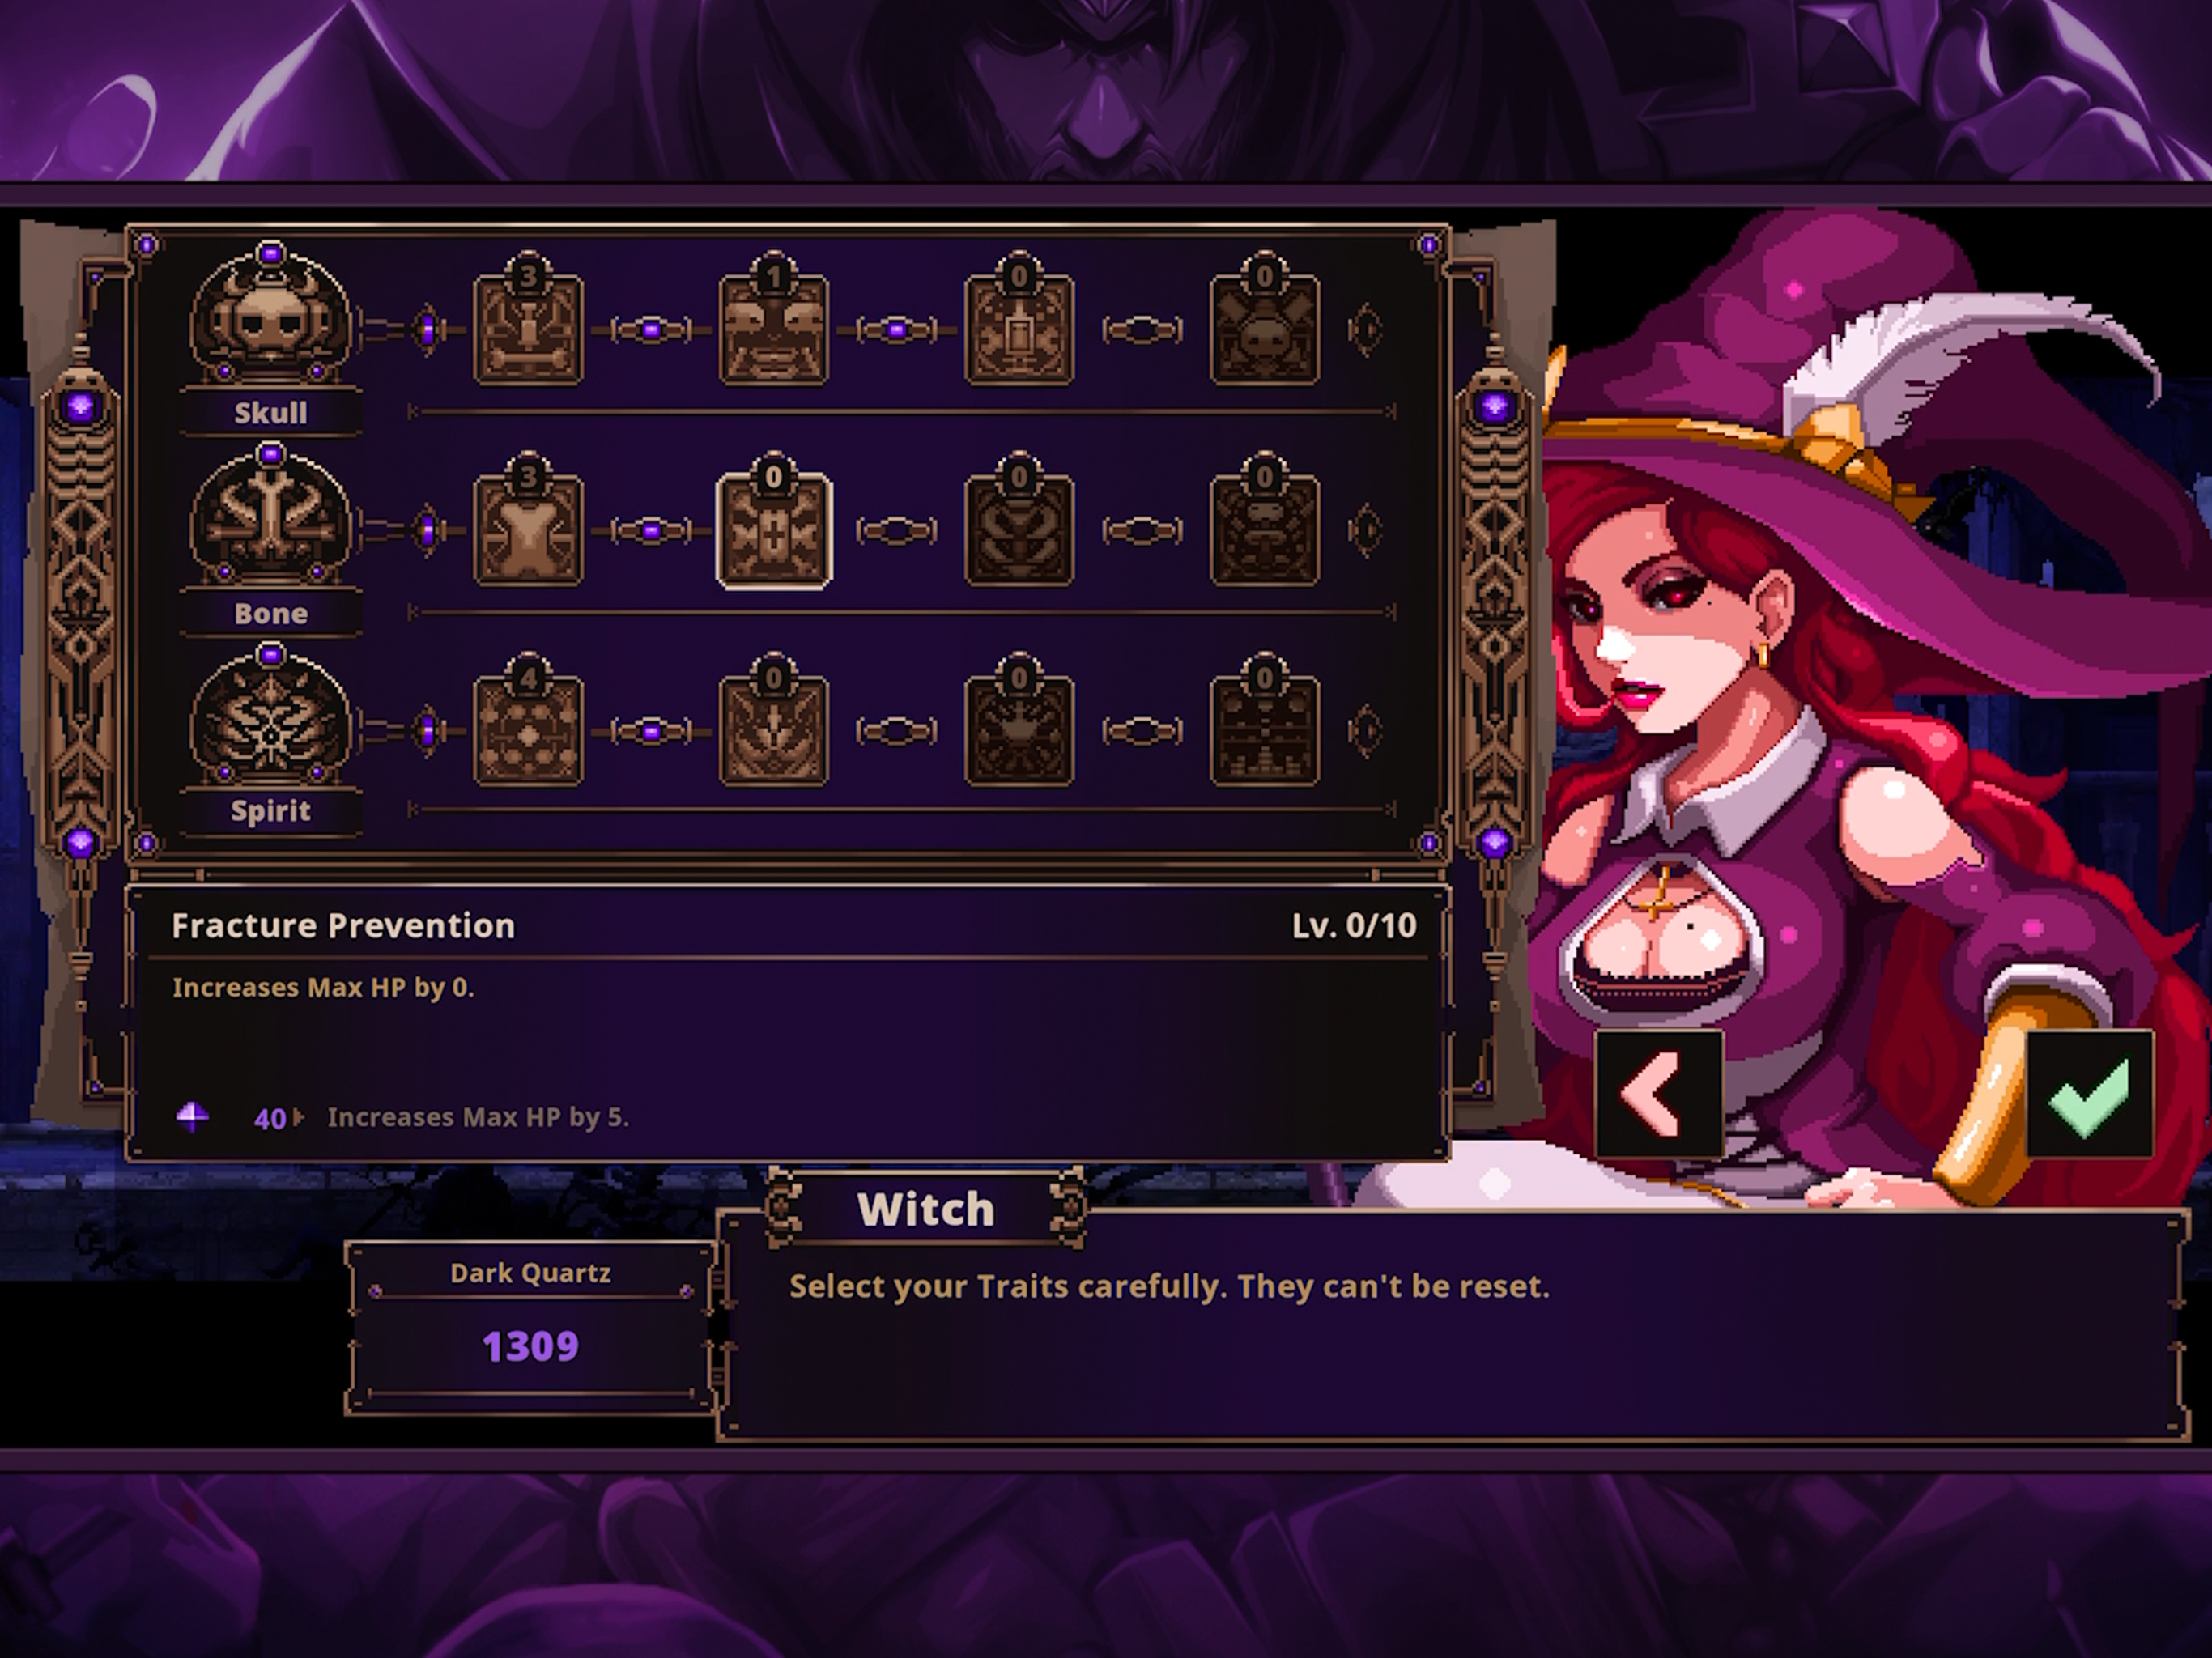
Task: Choose the fourth Bone trait tile
Action: pyautogui.click(x=1265, y=521)
